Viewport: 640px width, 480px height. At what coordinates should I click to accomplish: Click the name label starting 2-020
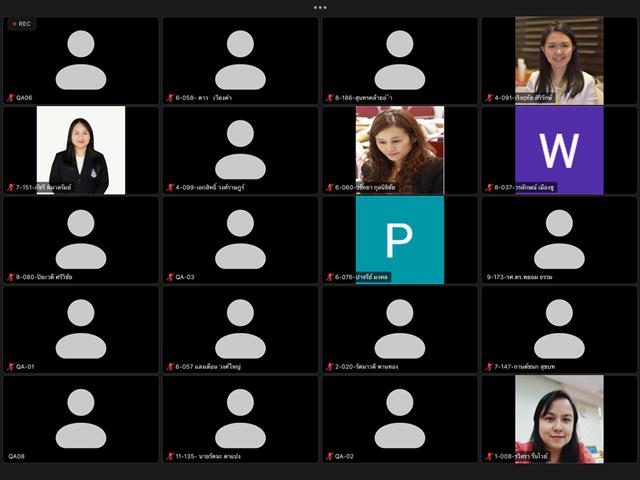(367, 367)
